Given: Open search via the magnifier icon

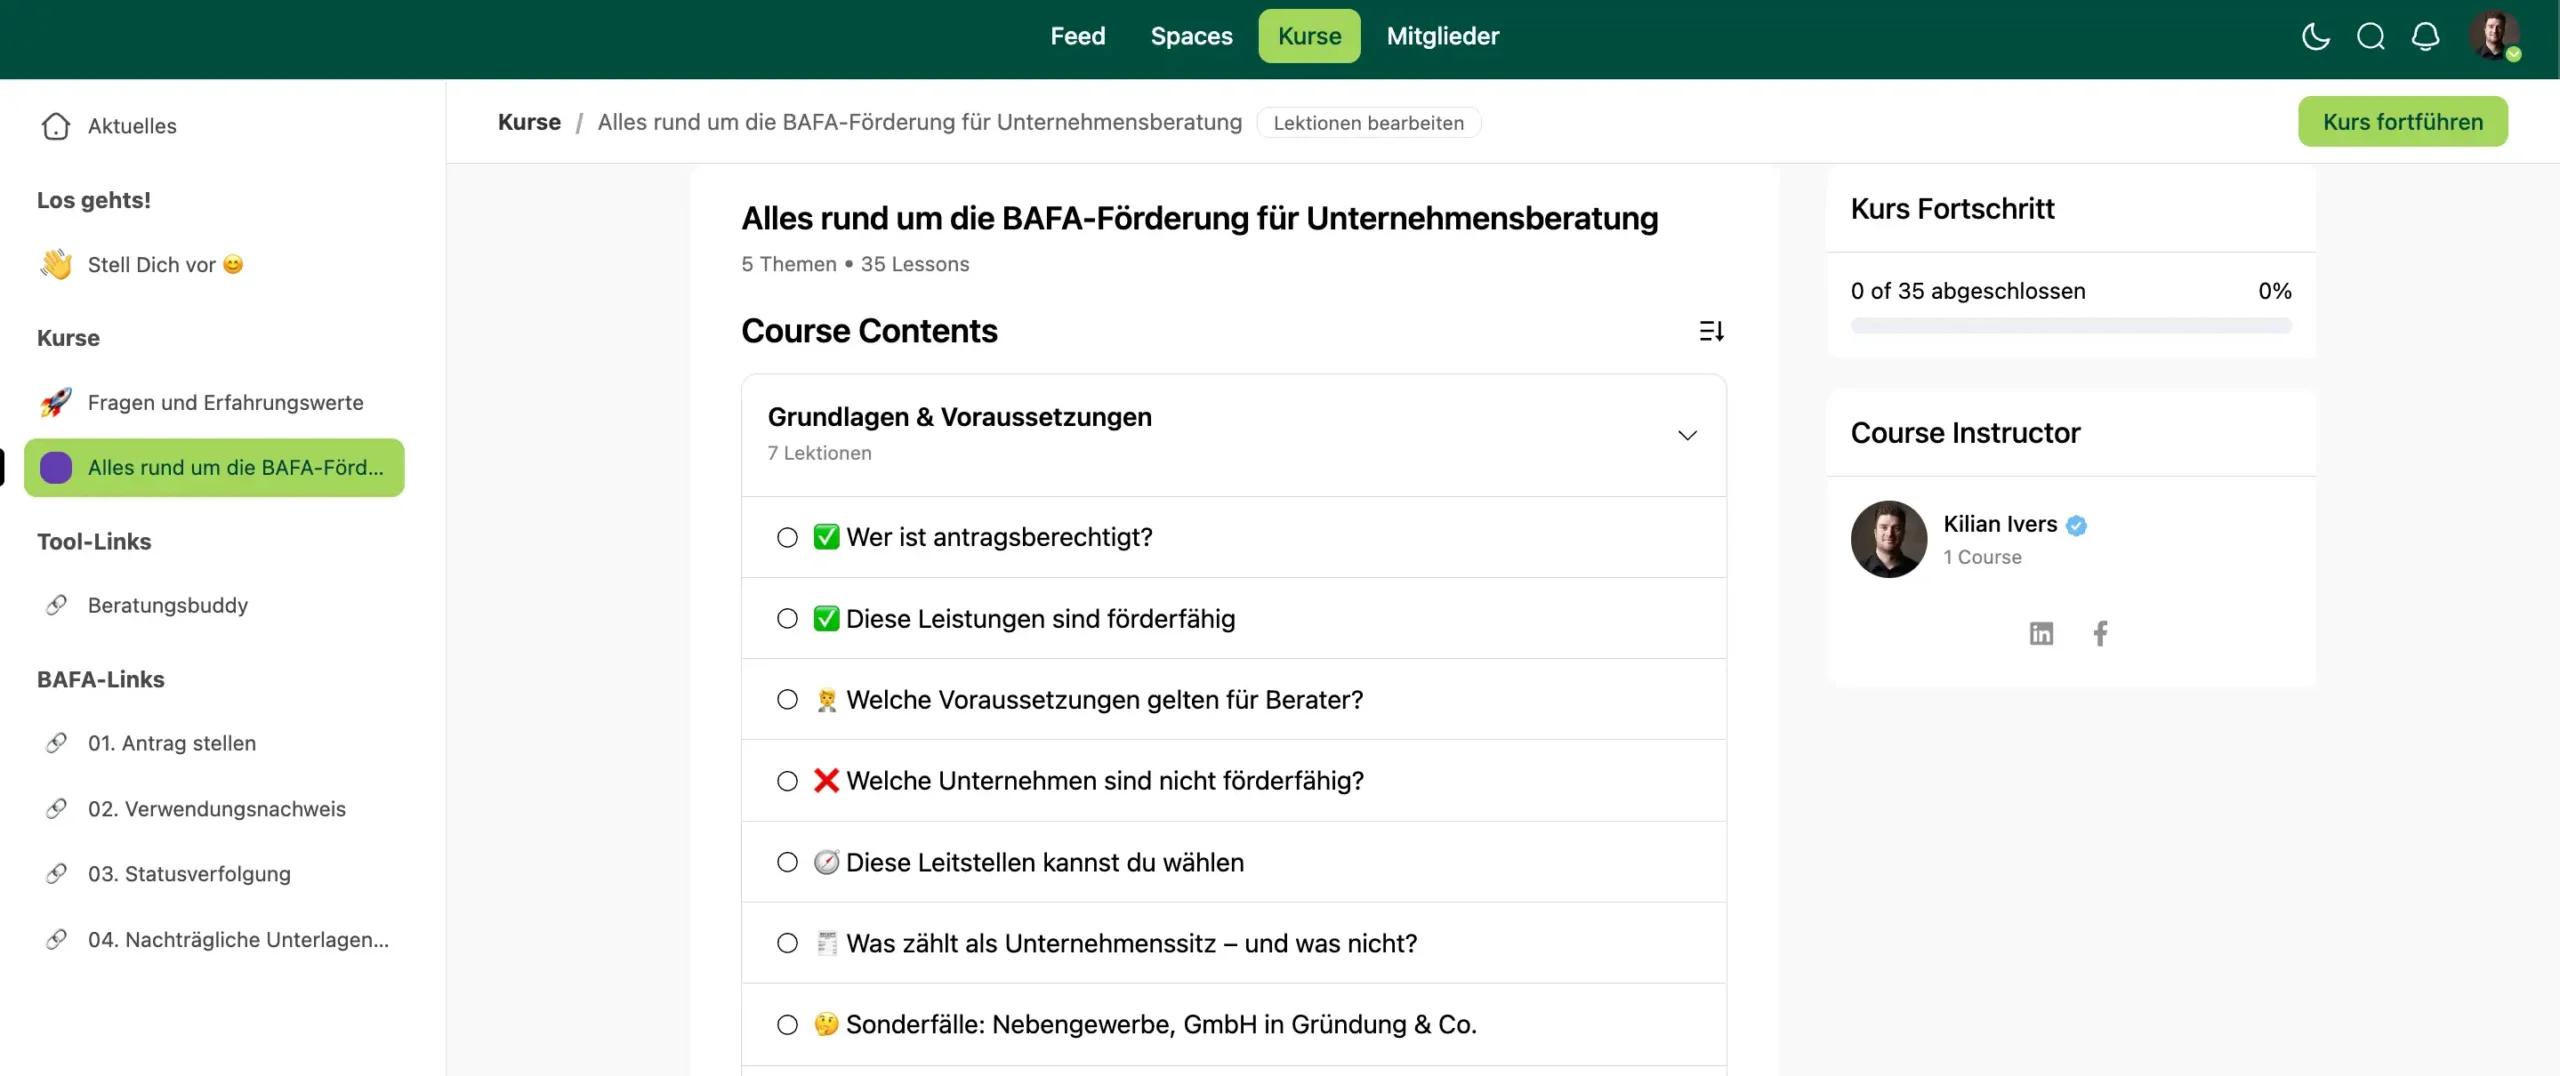Looking at the screenshot, I should [x=2370, y=37].
